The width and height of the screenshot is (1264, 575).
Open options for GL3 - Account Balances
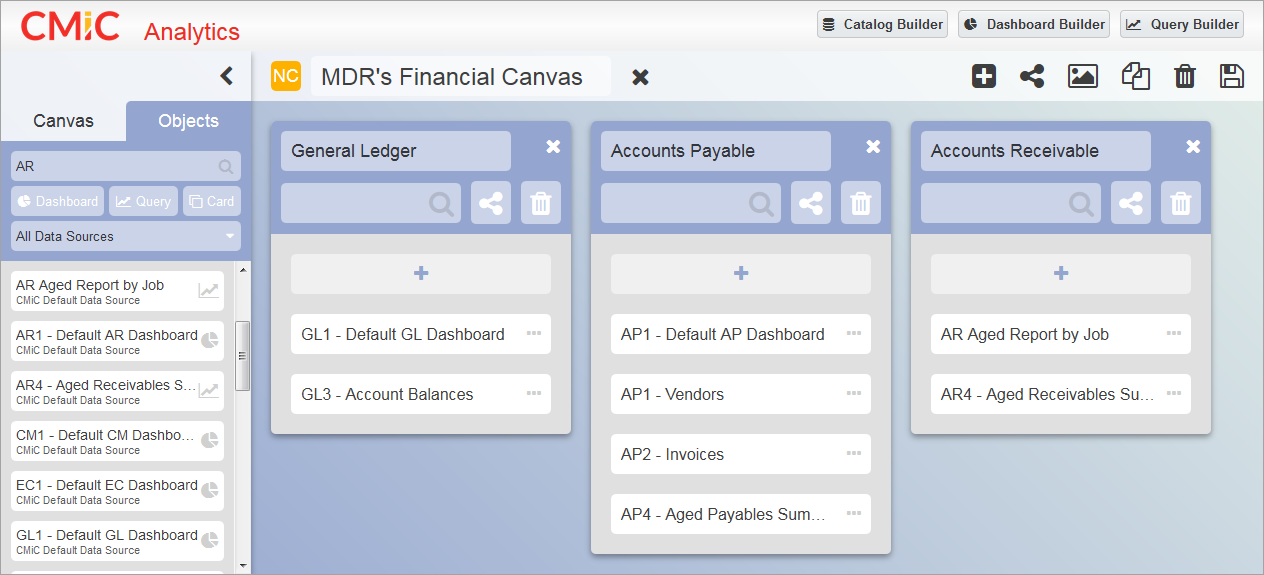pyautogui.click(x=534, y=393)
